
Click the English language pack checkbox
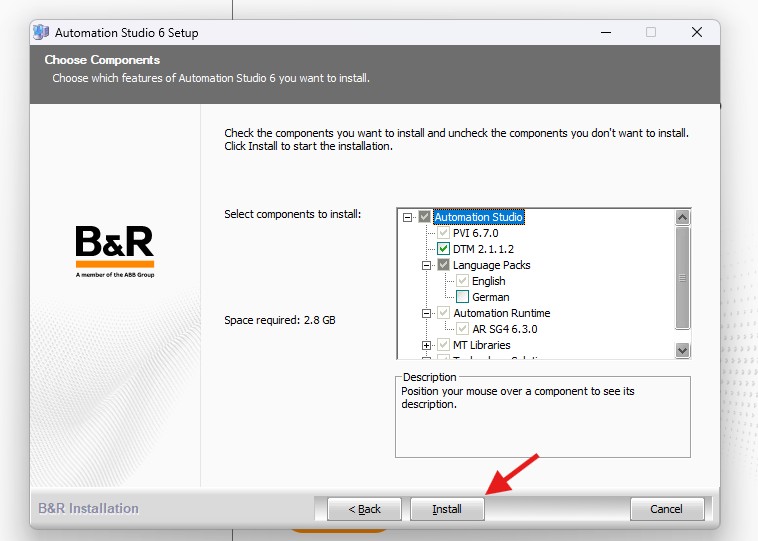click(463, 281)
